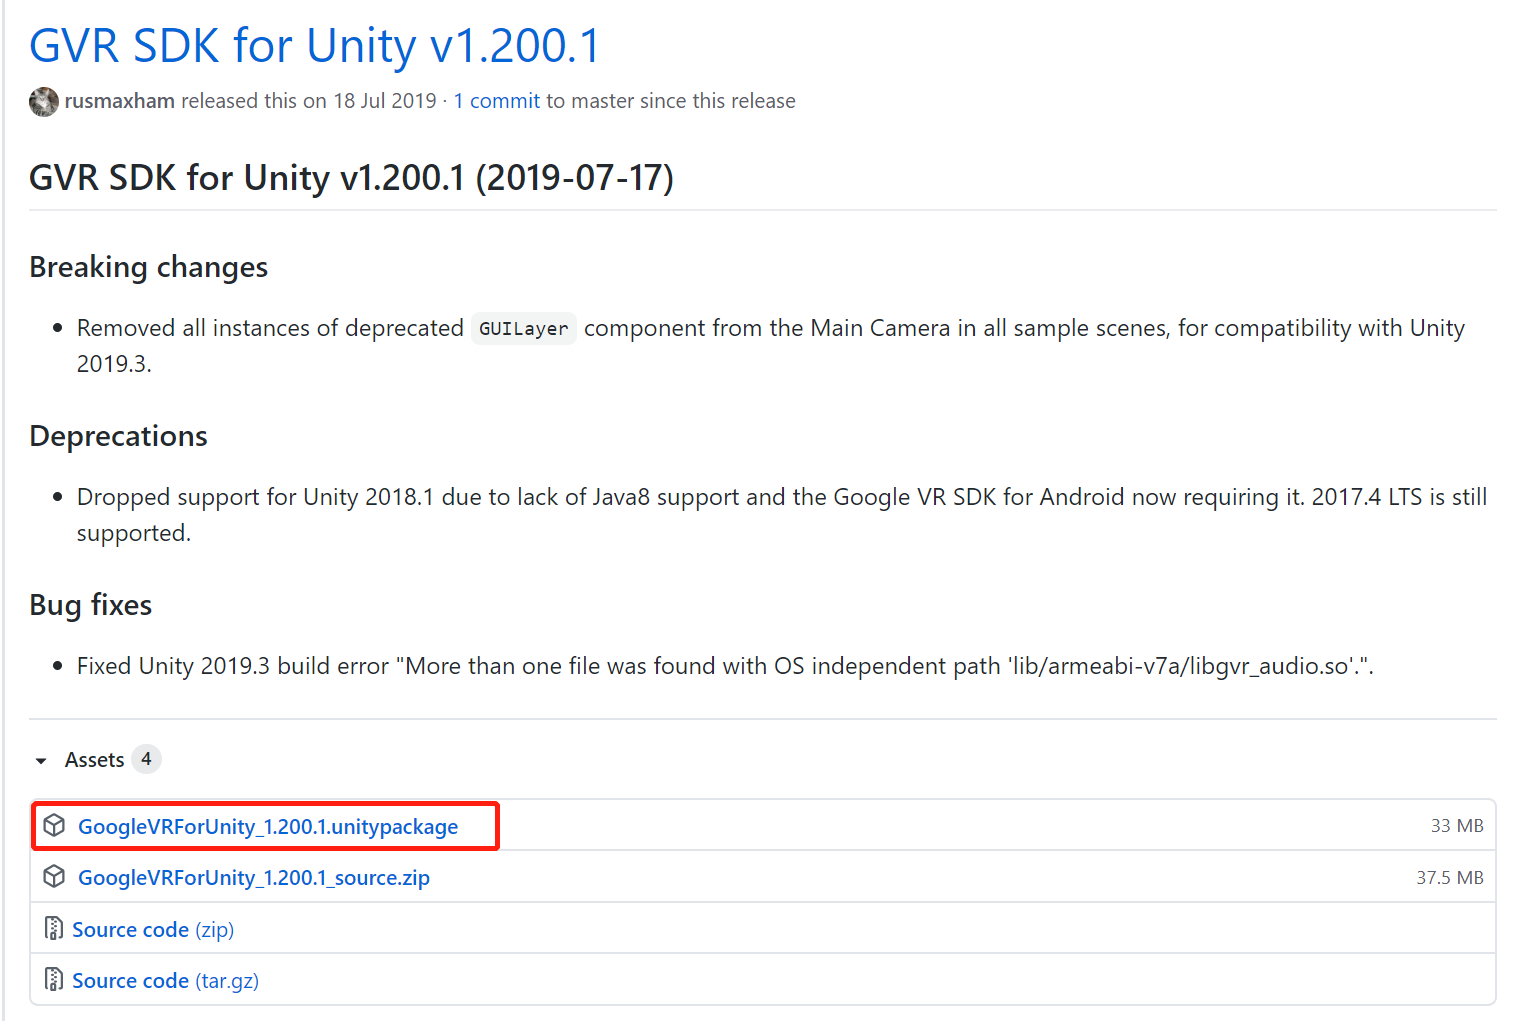Click rusmaxham's avatar image
The height and width of the screenshot is (1021, 1516).
[x=43, y=101]
